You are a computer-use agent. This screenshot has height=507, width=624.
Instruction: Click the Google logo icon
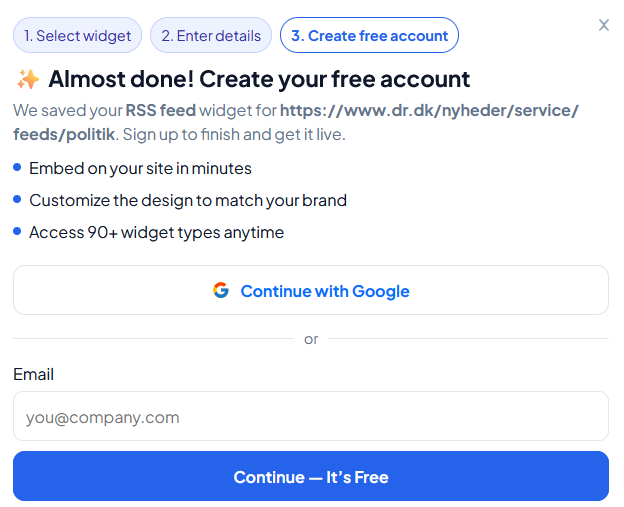pyautogui.click(x=221, y=291)
